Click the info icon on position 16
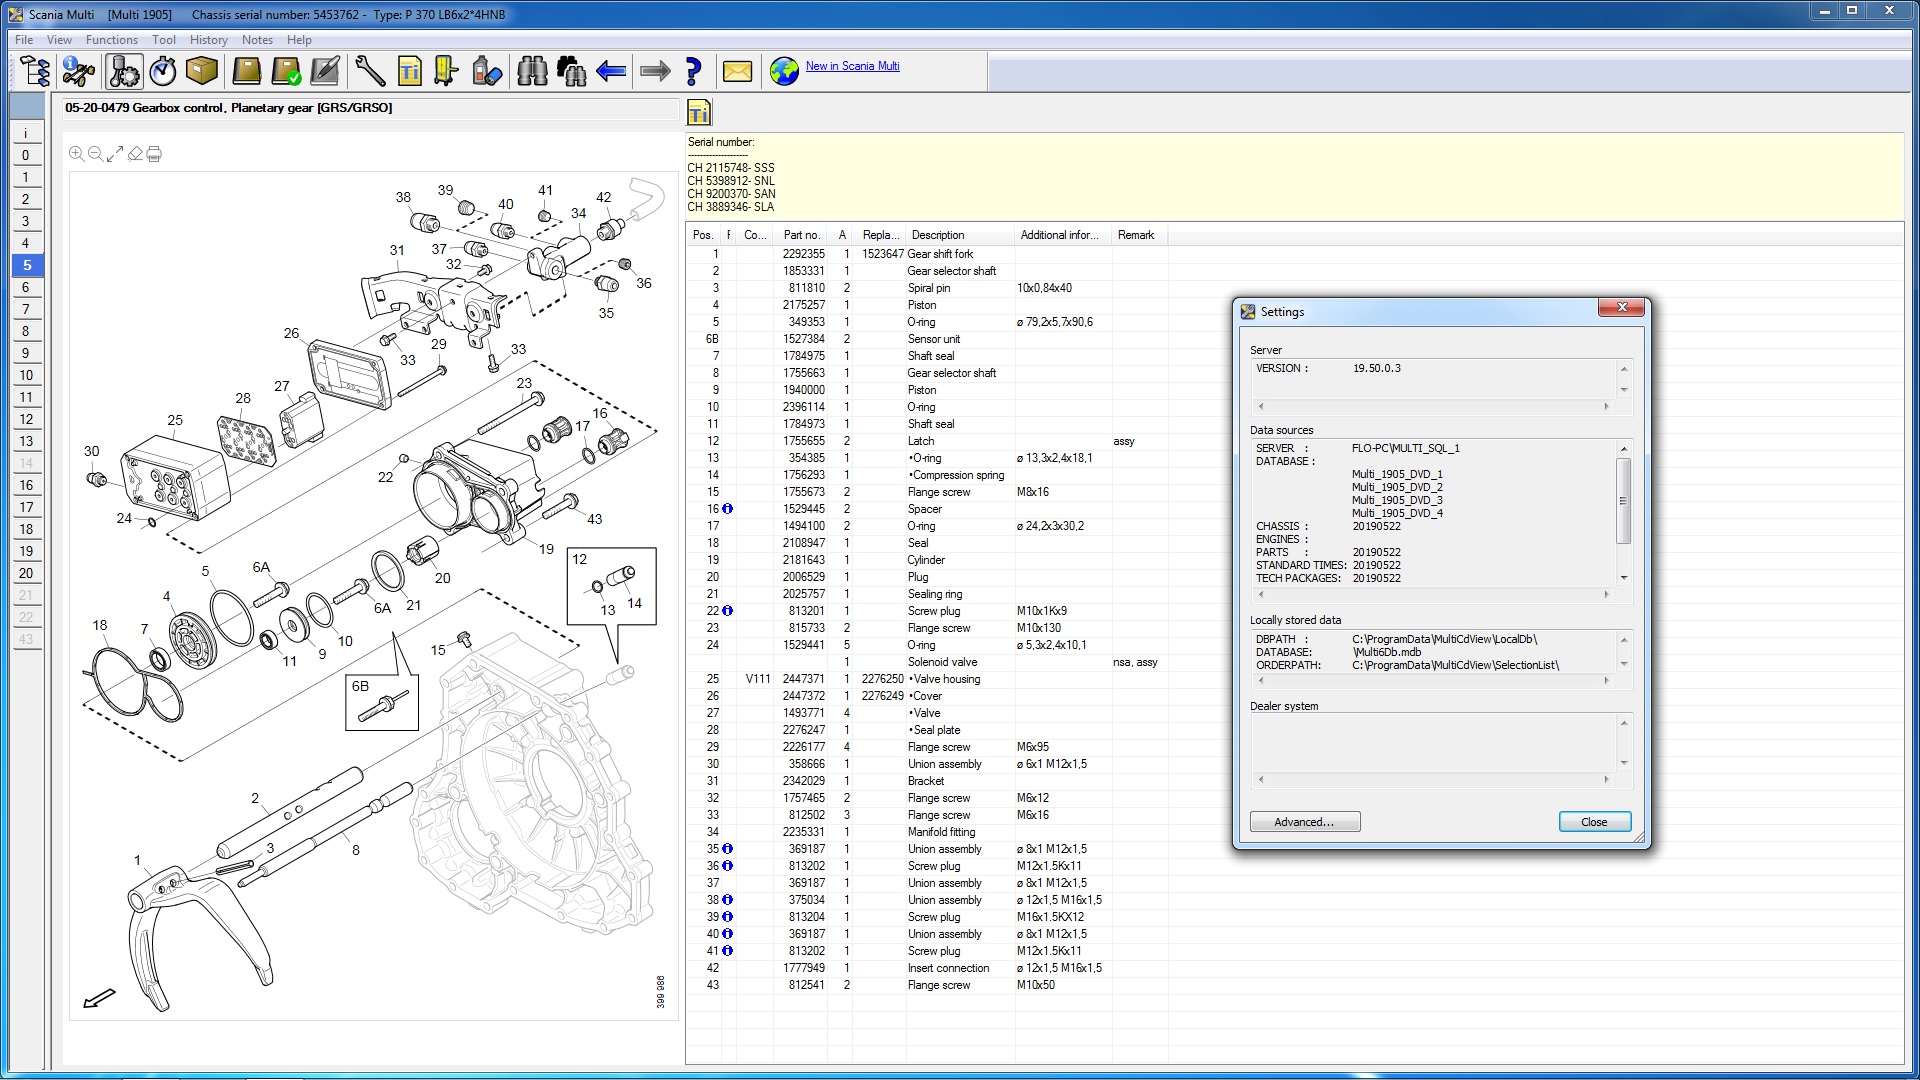The width and height of the screenshot is (1920, 1080). point(728,509)
